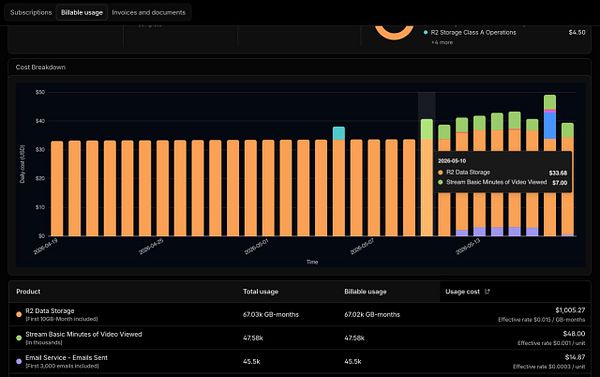This screenshot has width=600, height=377.
Task: Click the $7.00 value in the tooltip
Action: (560, 183)
